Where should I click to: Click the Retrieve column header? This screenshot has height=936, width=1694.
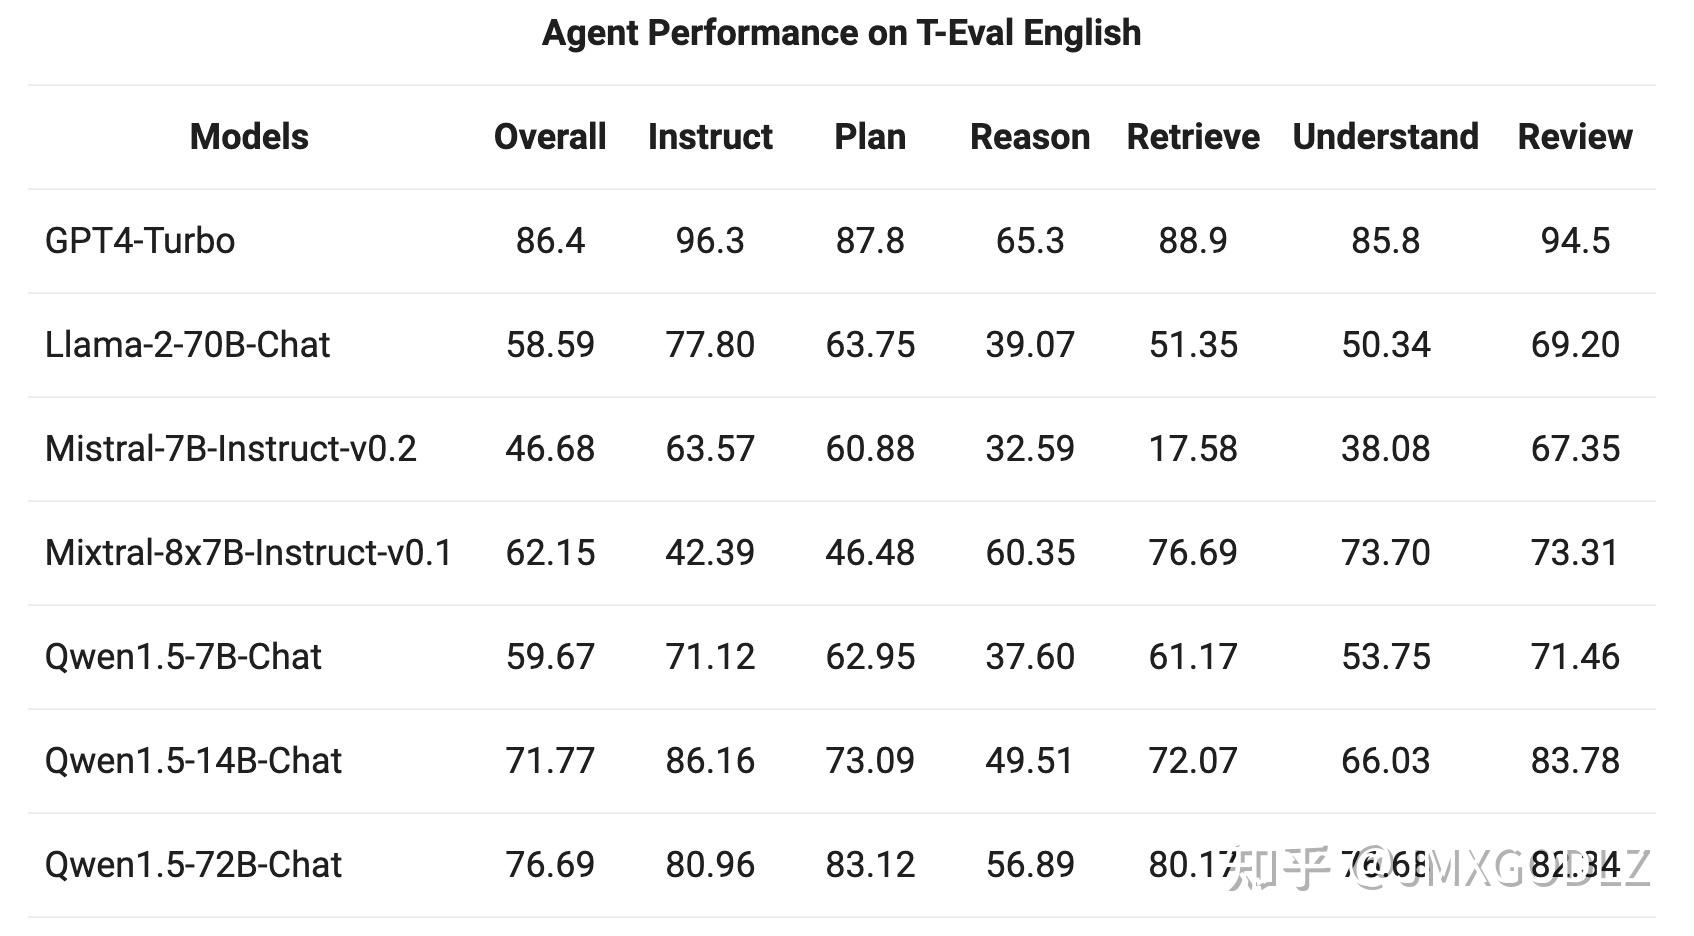(x=1193, y=137)
